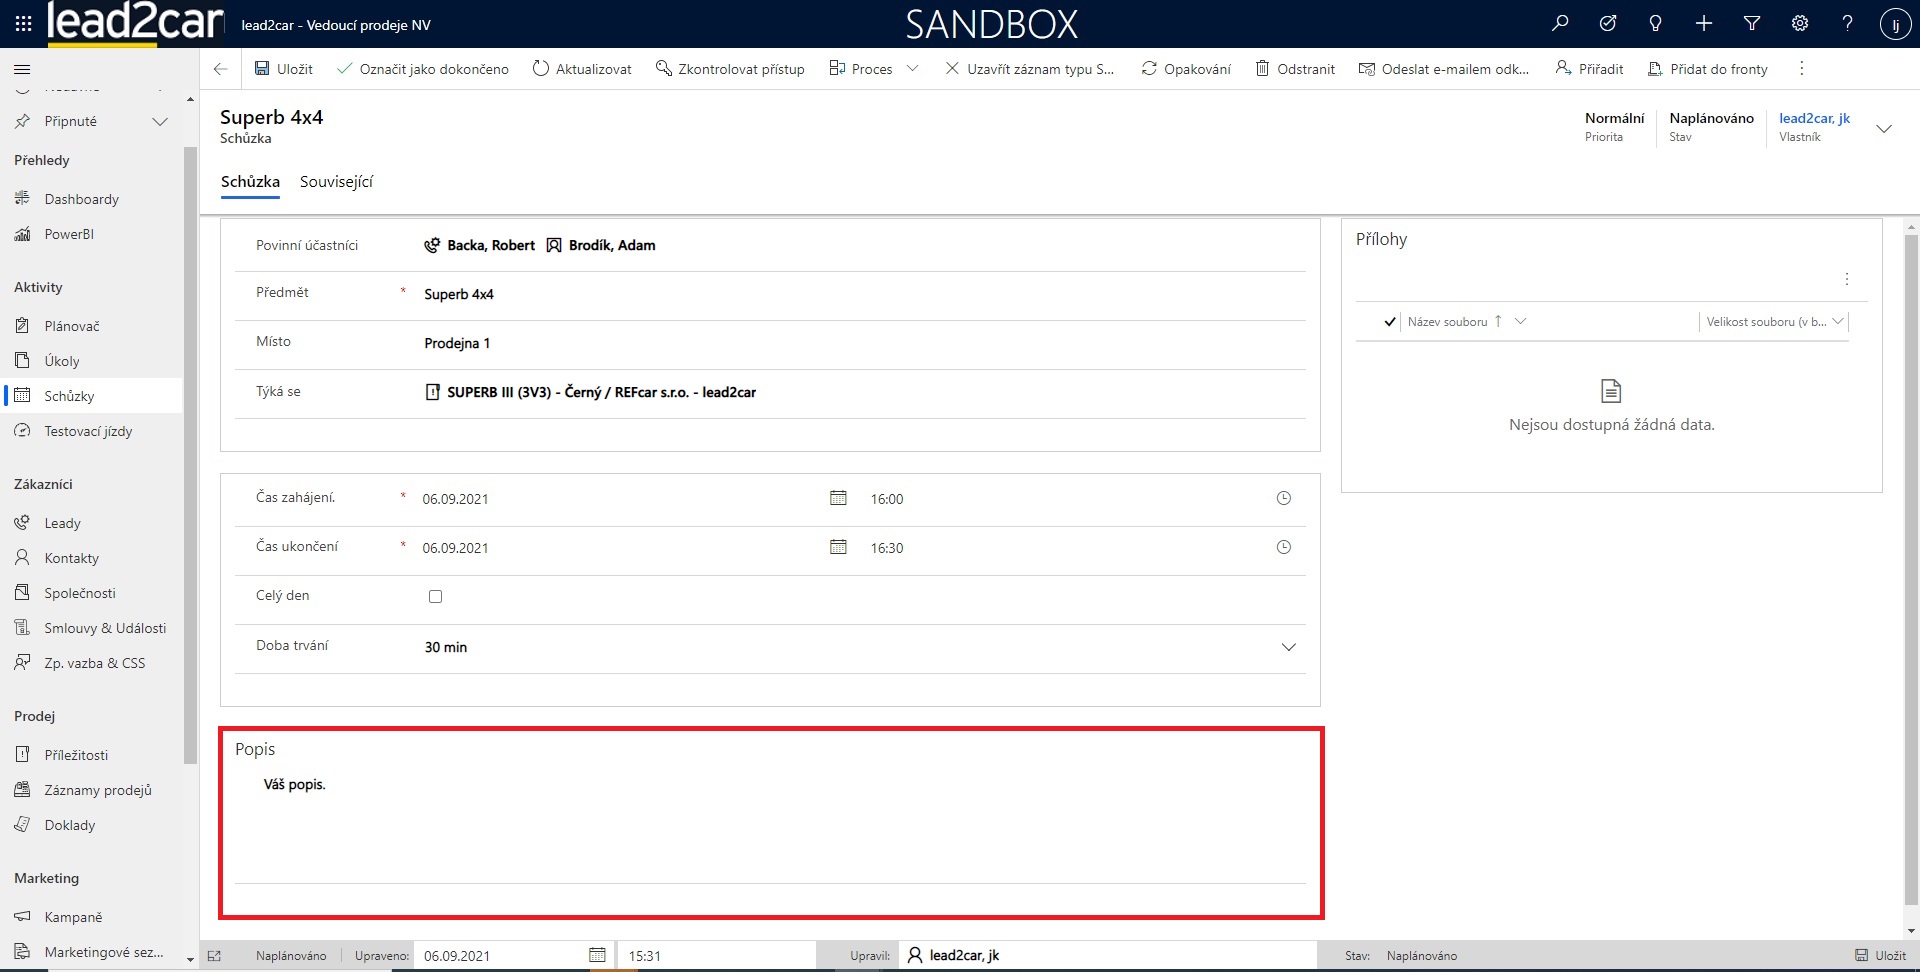Open the advanced find filter icon

tap(1752, 24)
